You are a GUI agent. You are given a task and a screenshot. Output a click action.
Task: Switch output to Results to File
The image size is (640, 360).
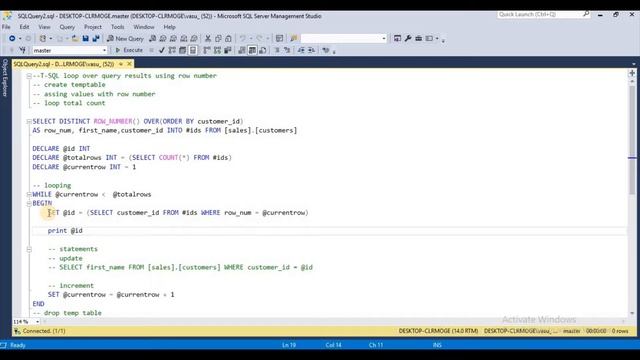point(262,50)
